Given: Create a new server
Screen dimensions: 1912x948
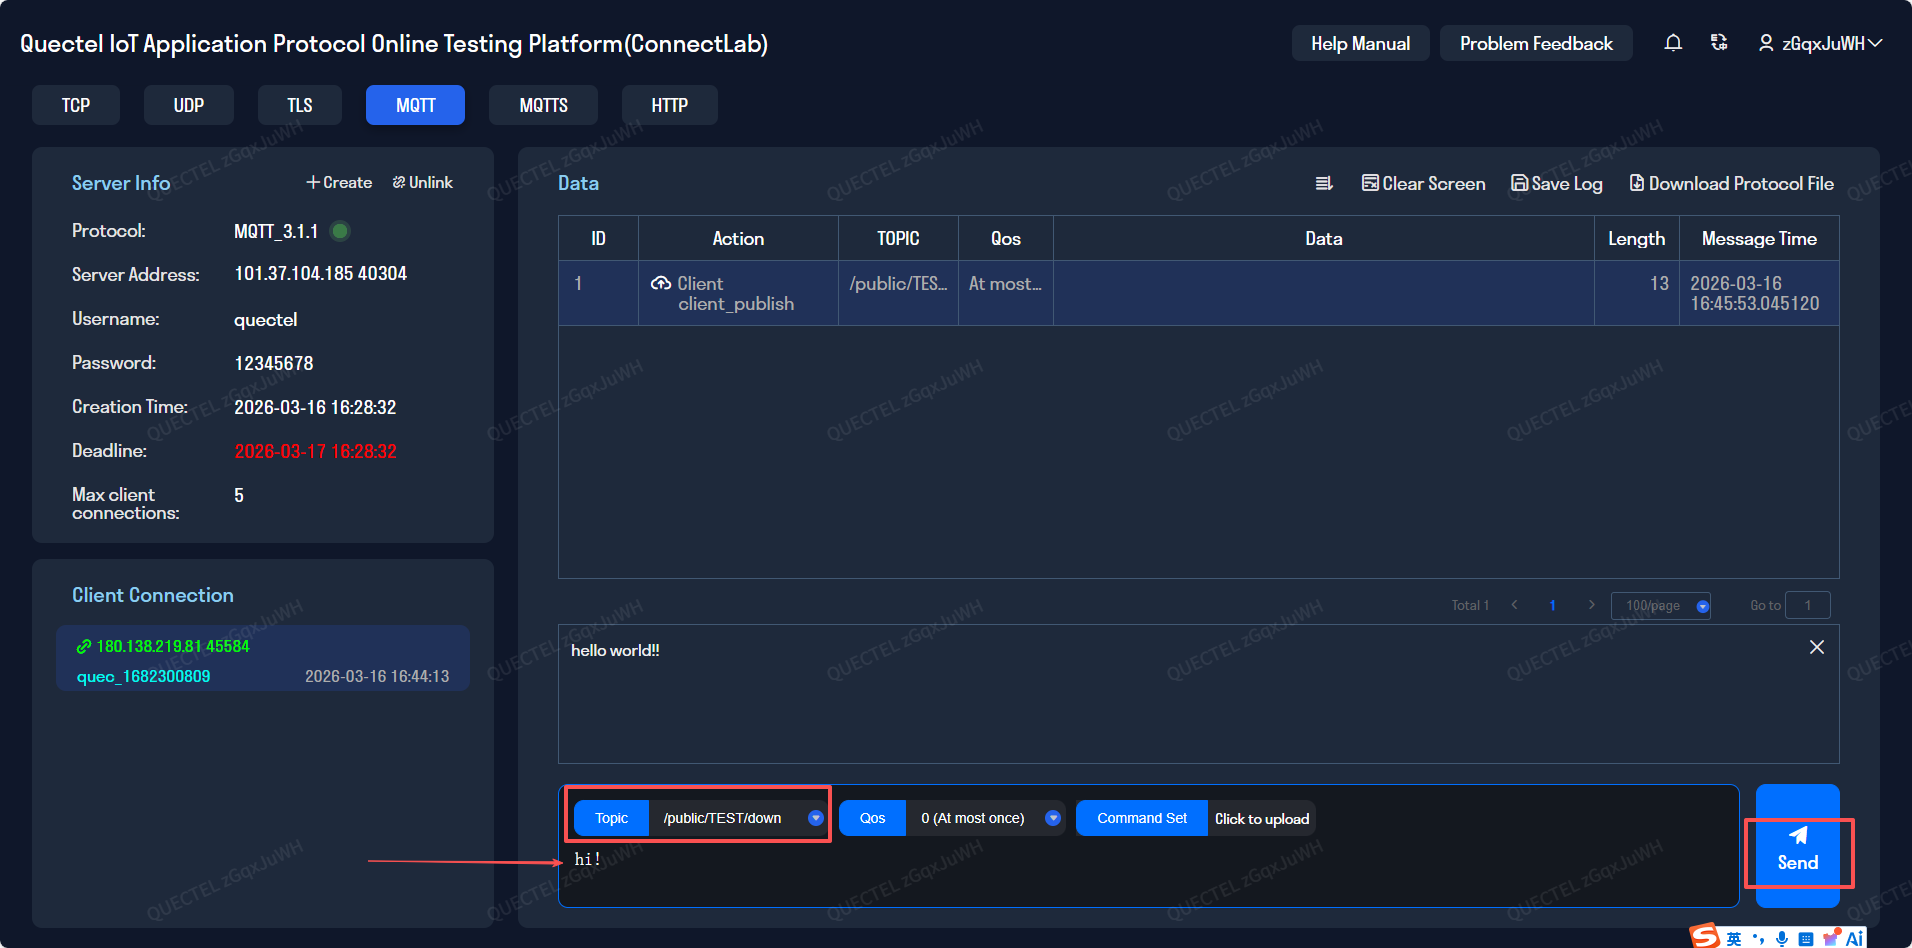Looking at the screenshot, I should (x=339, y=182).
